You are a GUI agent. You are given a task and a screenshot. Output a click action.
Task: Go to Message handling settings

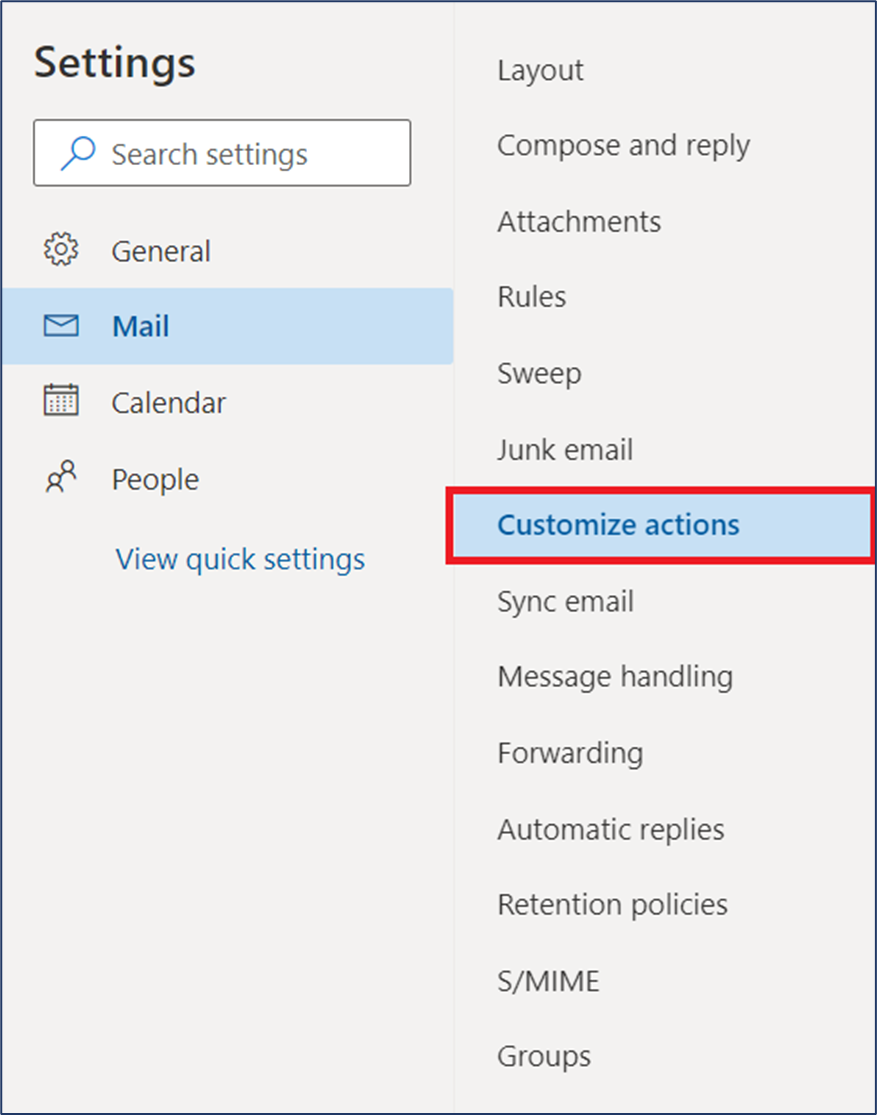615,677
